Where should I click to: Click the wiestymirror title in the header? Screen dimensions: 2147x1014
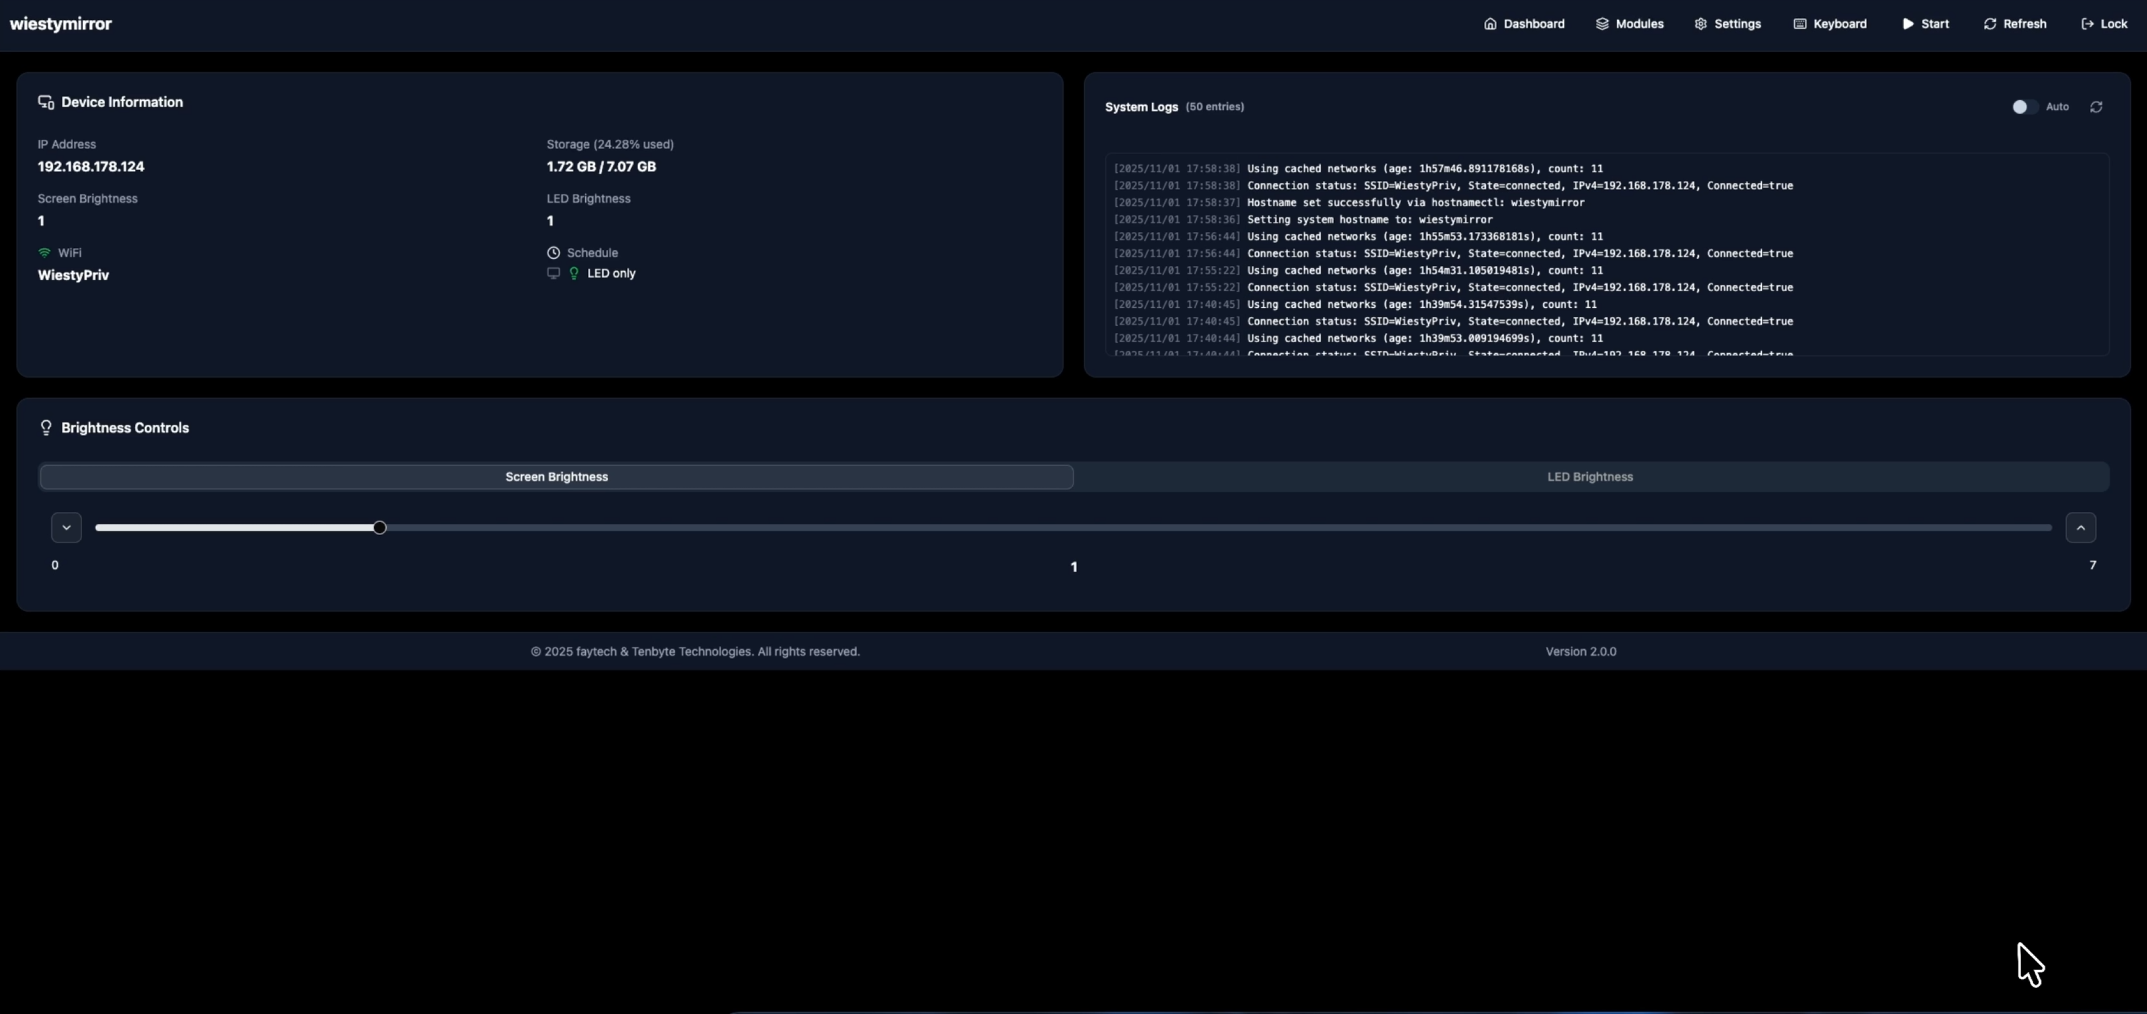60,23
